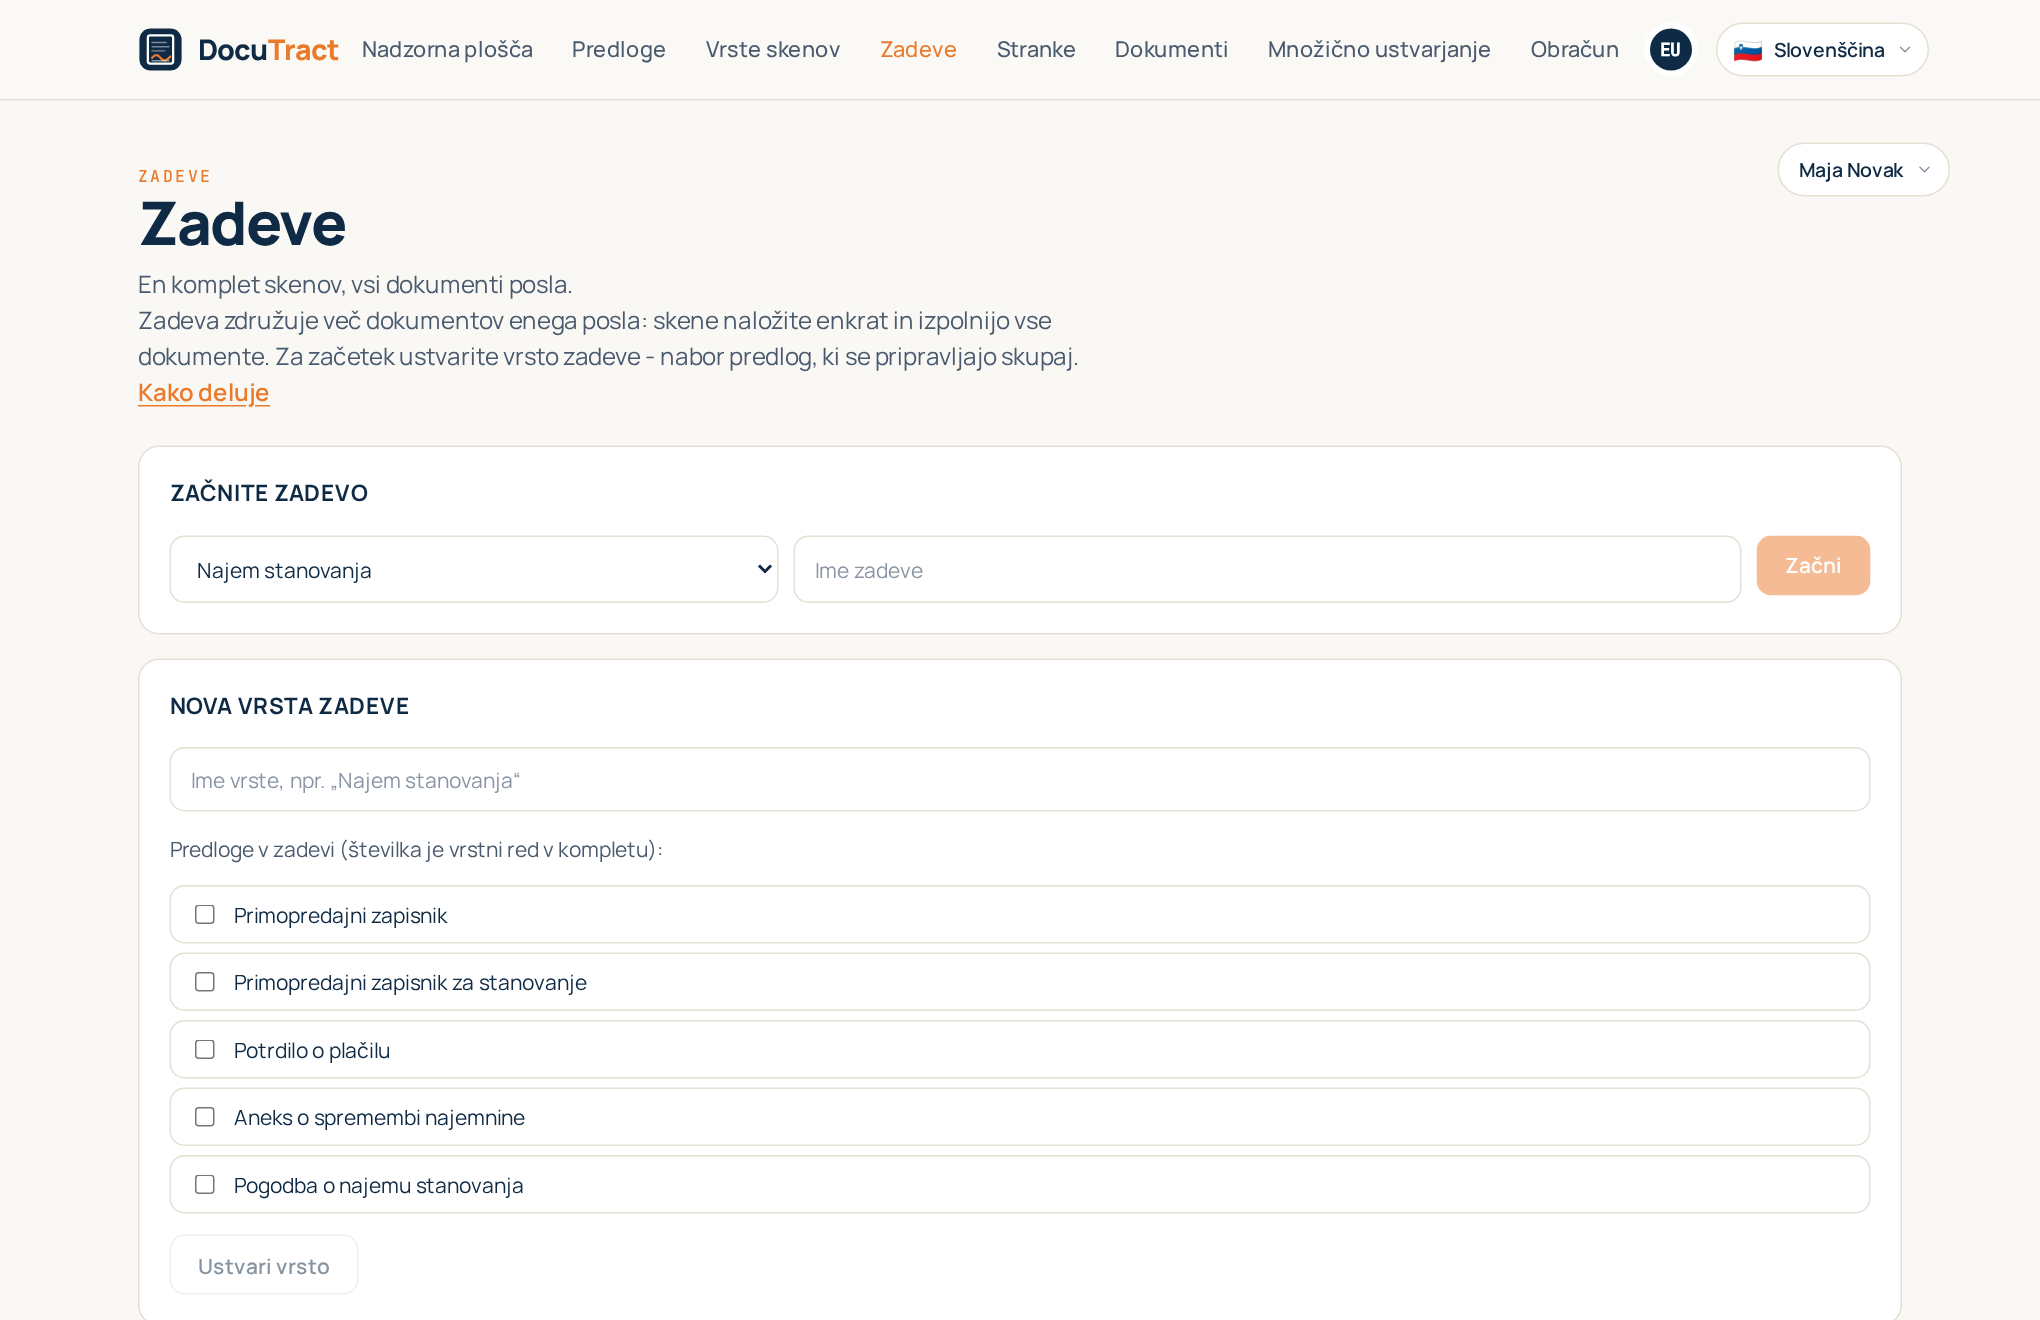Screen dimensions: 2040x1320
Task: Click the NOVA VRSTA ZADEVE heading
Action: 289,706
